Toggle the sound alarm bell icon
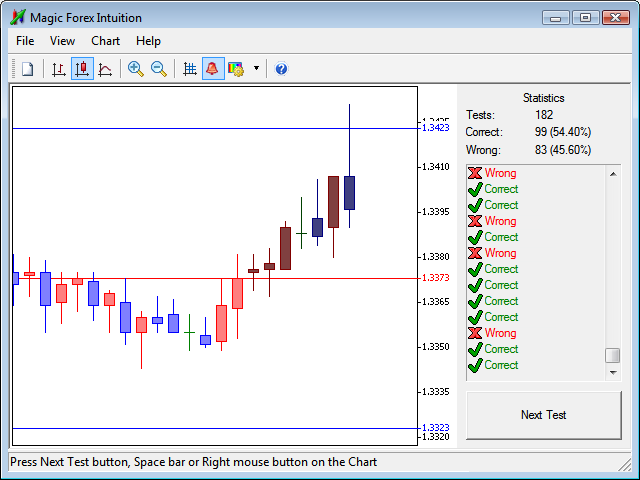 (213, 69)
